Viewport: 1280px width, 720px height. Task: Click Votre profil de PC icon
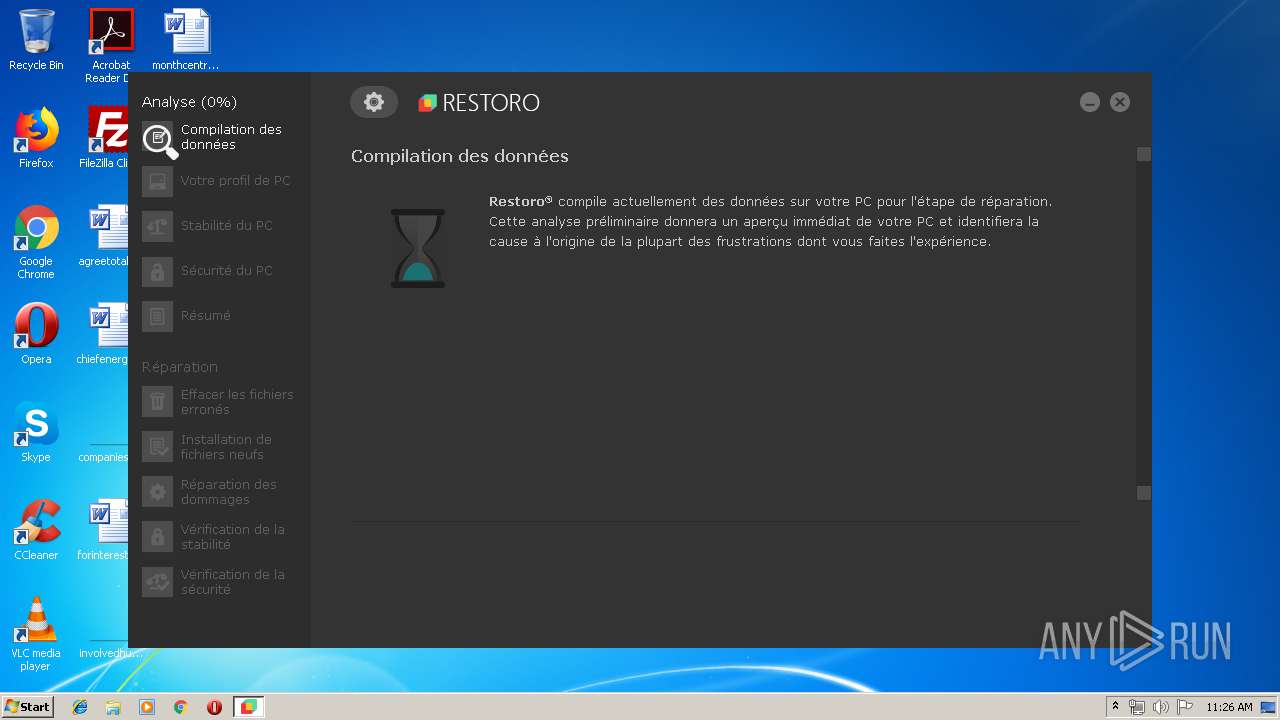click(157, 181)
